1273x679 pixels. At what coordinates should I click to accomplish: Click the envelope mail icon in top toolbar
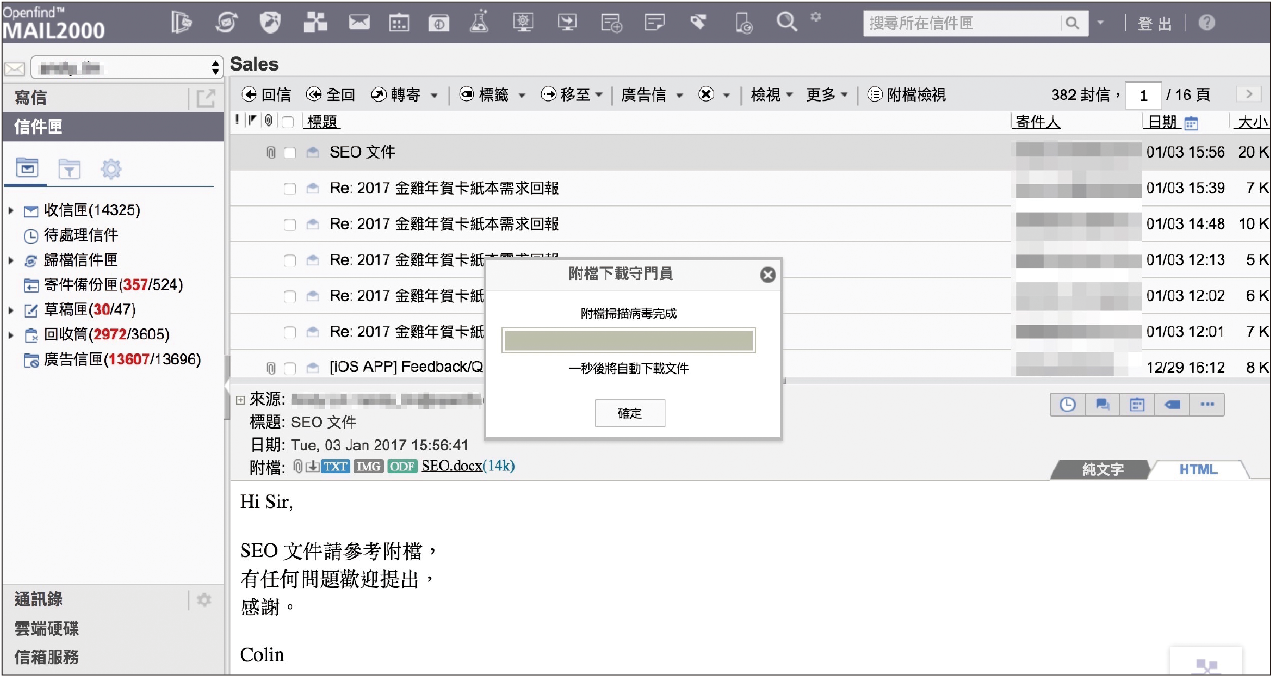360,22
